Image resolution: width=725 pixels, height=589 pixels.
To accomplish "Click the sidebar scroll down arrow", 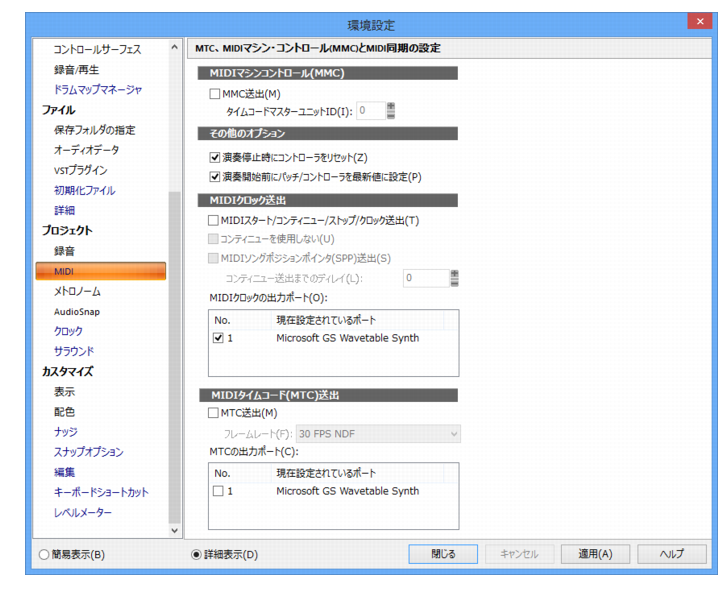I will click(x=174, y=530).
